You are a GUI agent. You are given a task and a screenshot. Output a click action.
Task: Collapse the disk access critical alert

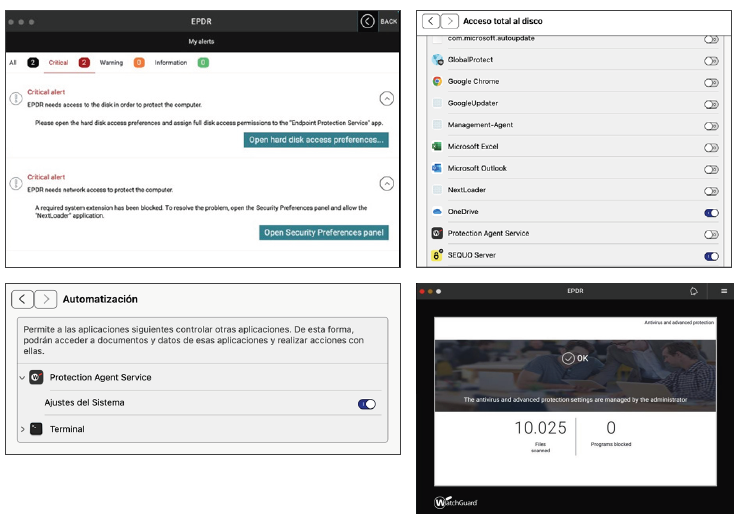pyautogui.click(x=387, y=98)
